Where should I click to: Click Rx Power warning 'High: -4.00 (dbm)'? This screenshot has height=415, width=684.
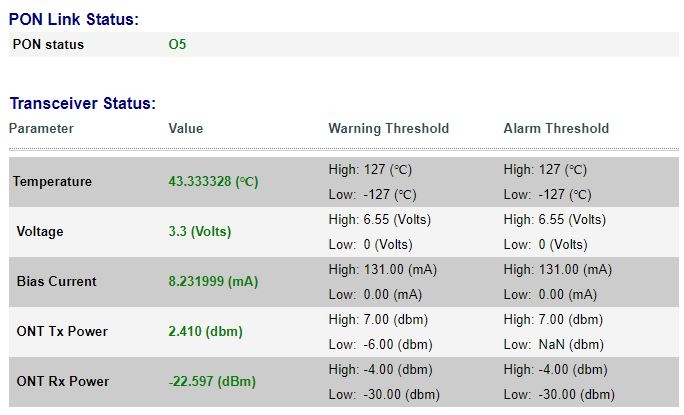[x=380, y=370]
